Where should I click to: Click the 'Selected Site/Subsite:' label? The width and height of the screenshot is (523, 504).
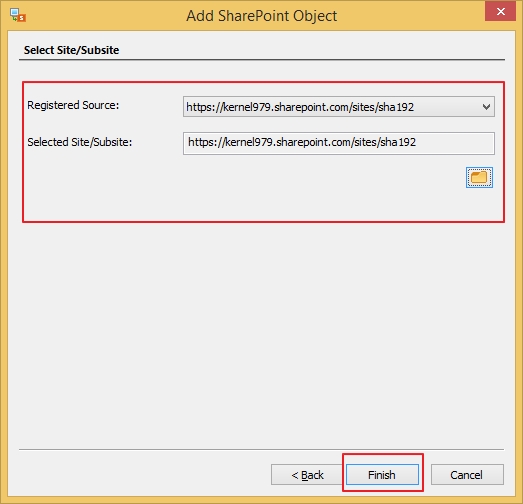[80, 142]
